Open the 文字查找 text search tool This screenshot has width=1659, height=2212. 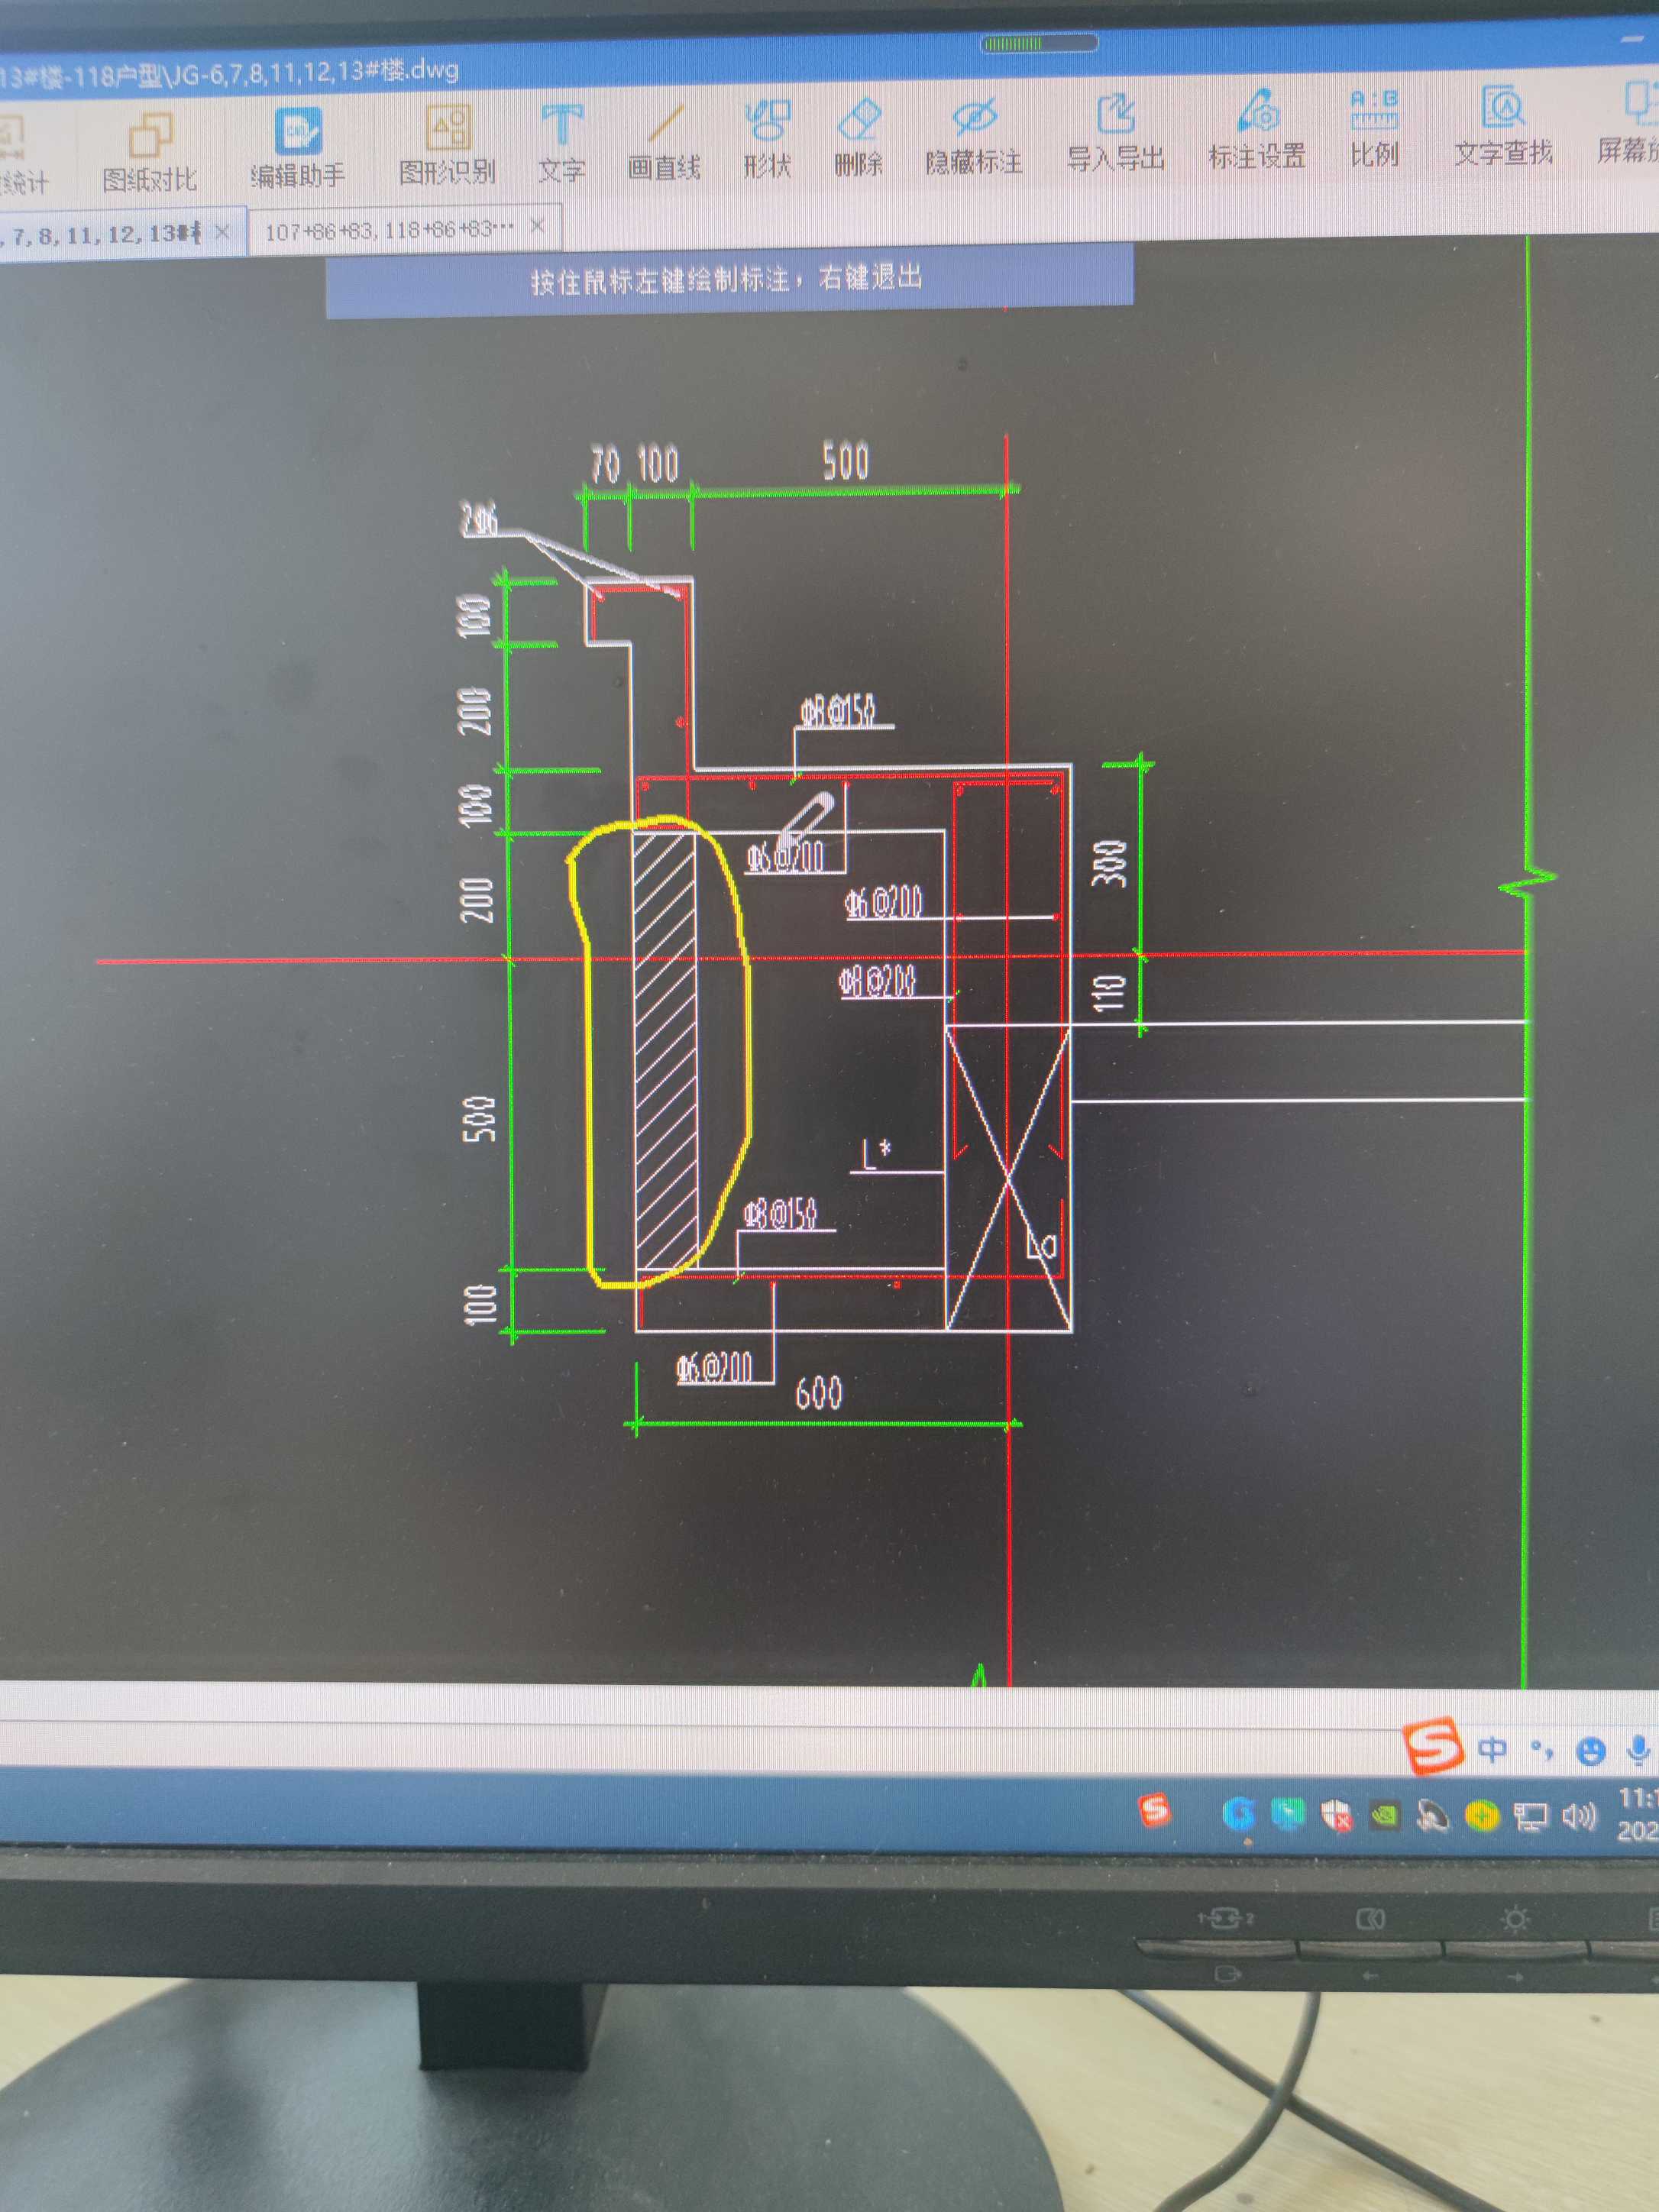tap(1502, 126)
